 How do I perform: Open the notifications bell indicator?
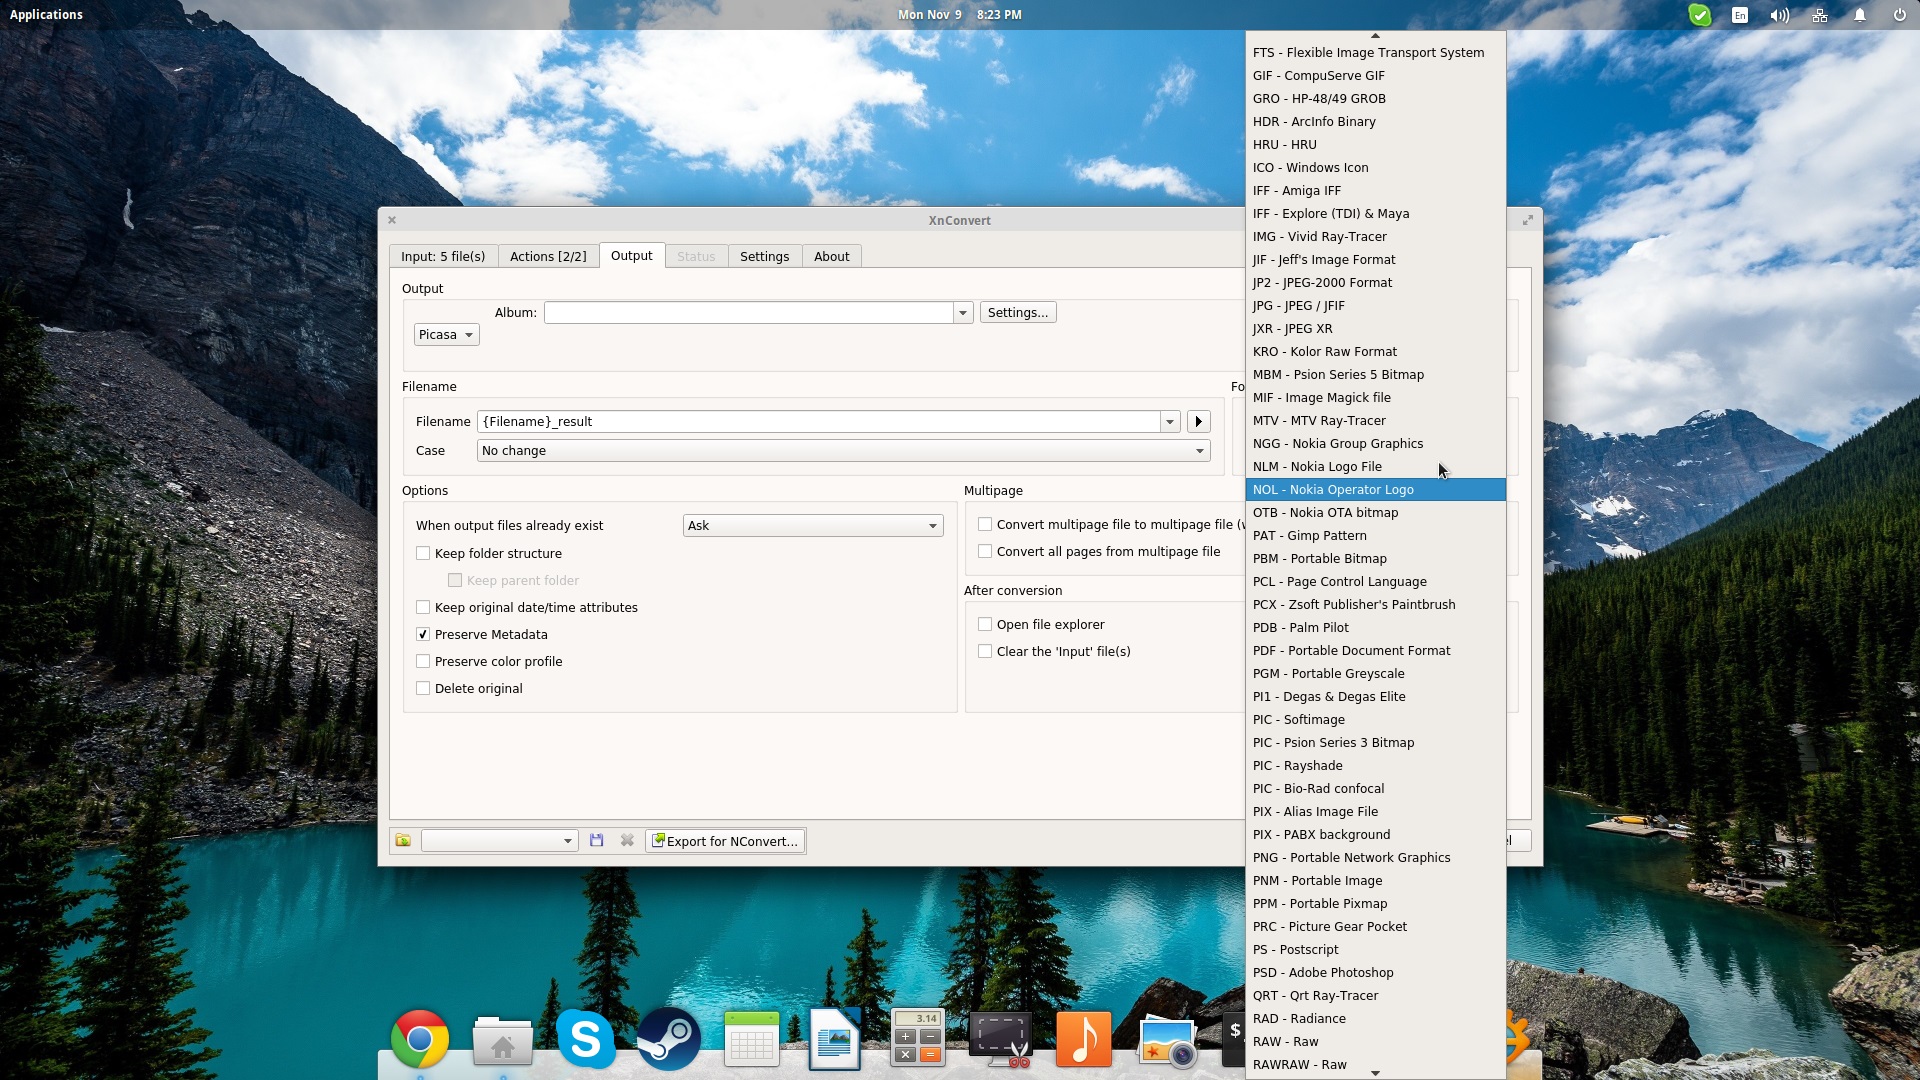[1860, 15]
